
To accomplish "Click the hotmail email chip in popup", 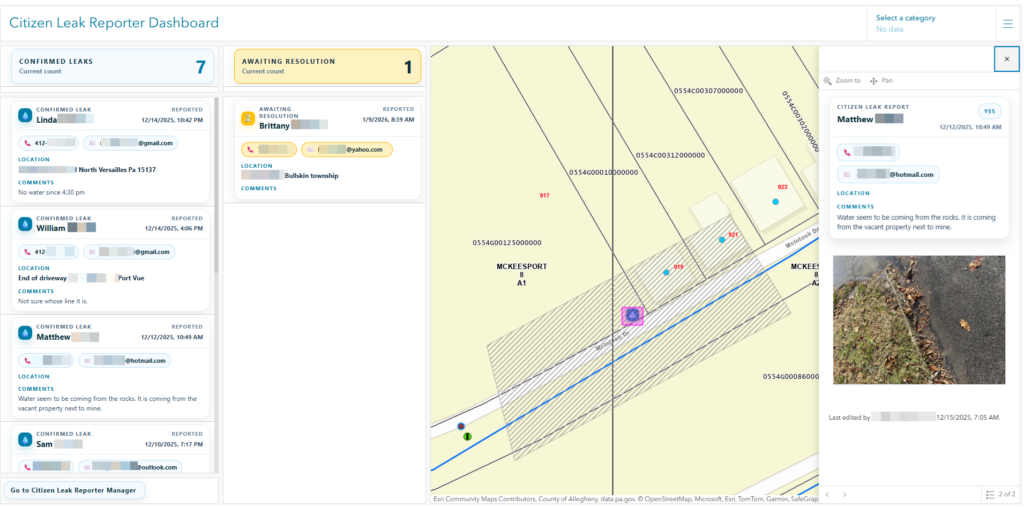I will tap(888, 174).
